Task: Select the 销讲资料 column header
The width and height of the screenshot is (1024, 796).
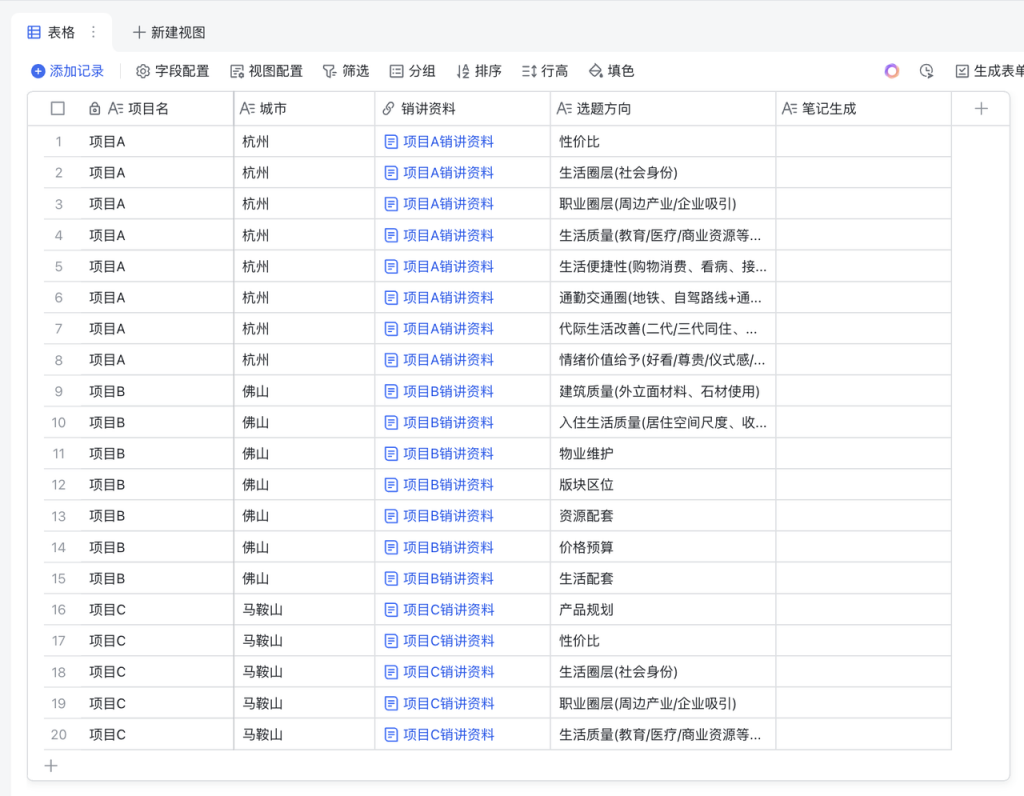Action: click(462, 108)
